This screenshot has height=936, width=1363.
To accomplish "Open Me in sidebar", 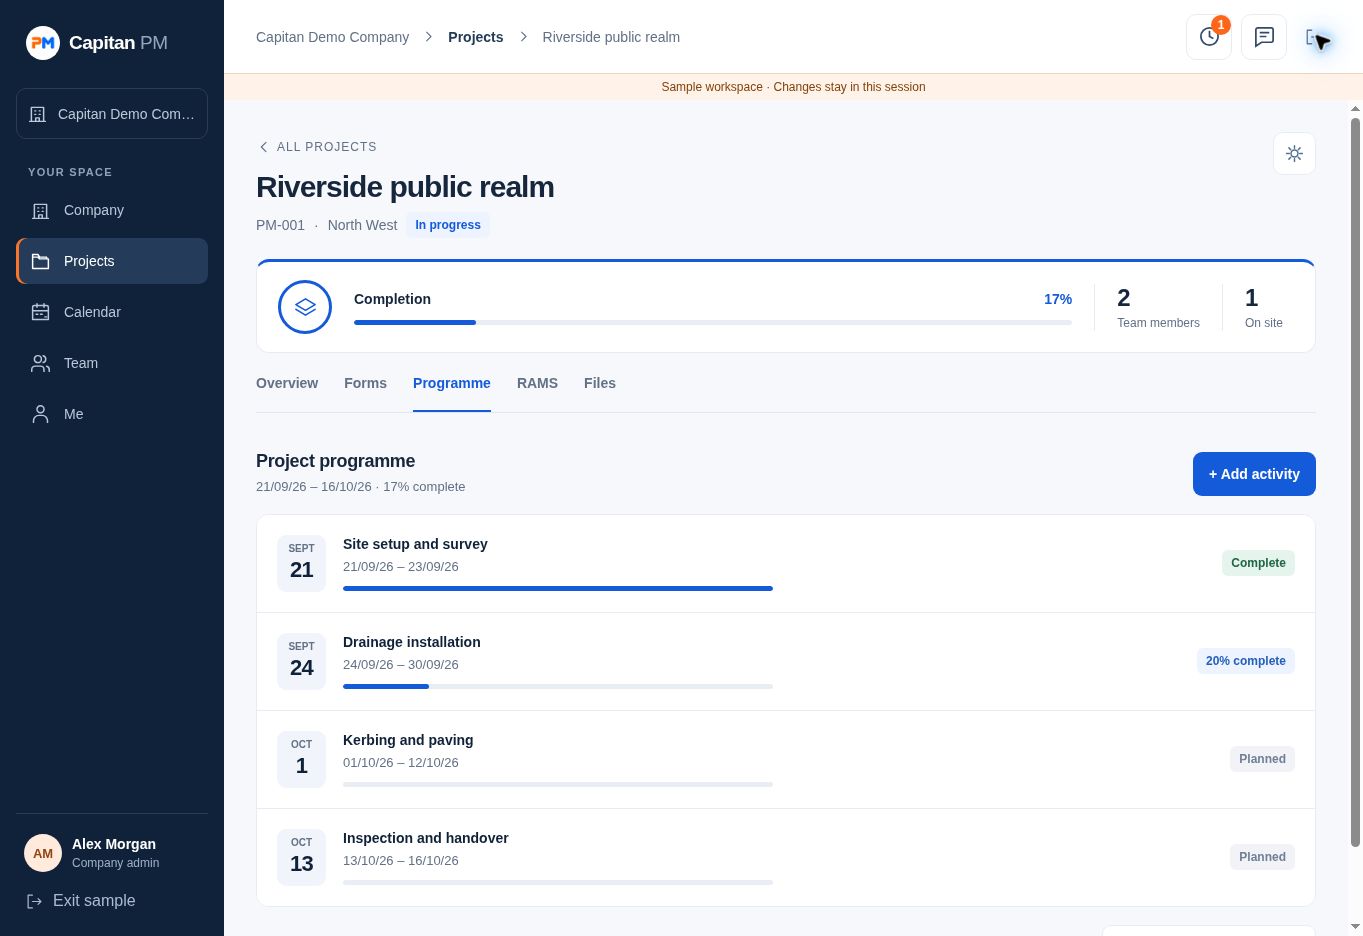I will 112,414.
